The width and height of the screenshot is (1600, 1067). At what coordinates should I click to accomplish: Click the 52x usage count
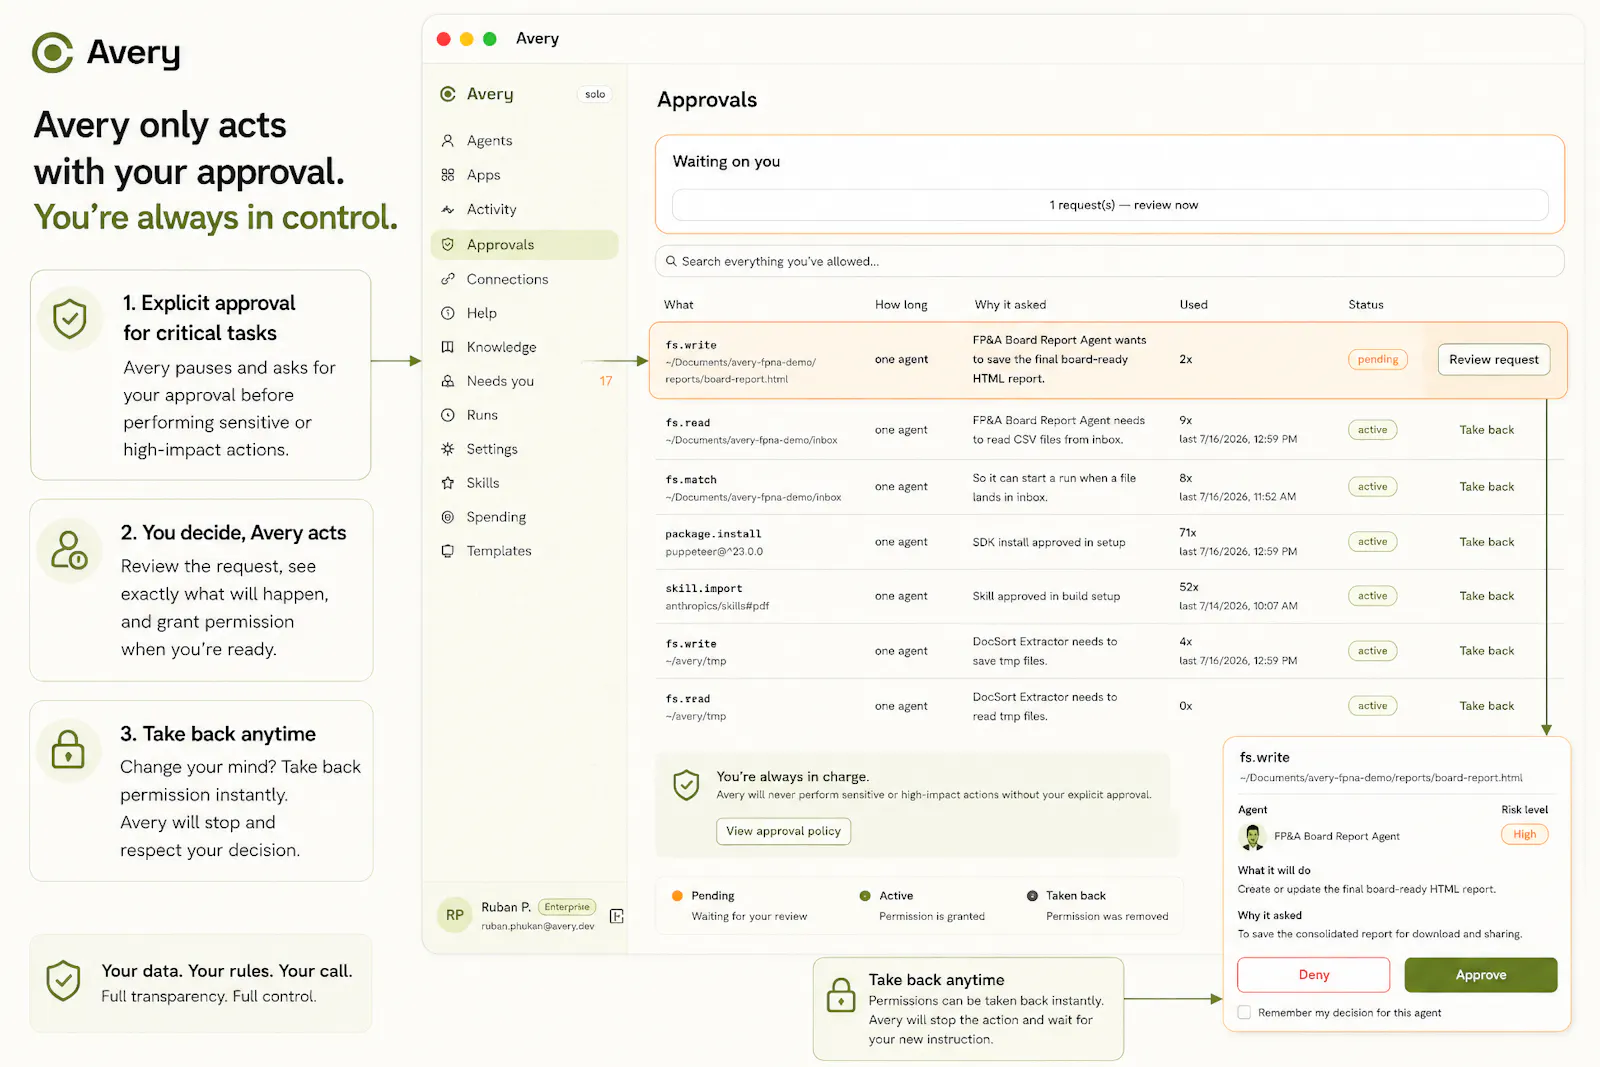tap(1189, 587)
